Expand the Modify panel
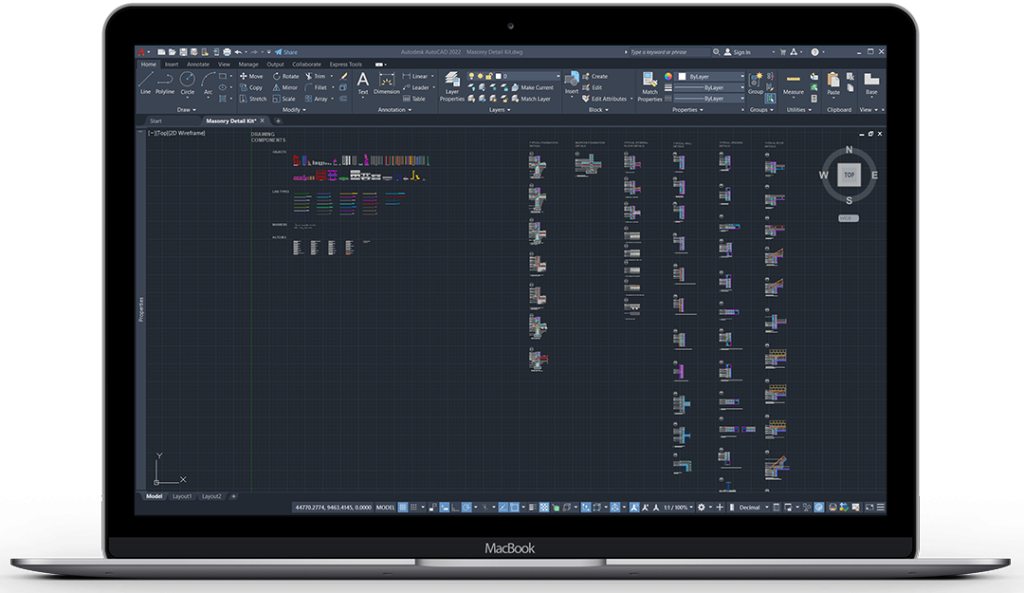Image resolution: width=1024 pixels, height=593 pixels. click(294, 110)
